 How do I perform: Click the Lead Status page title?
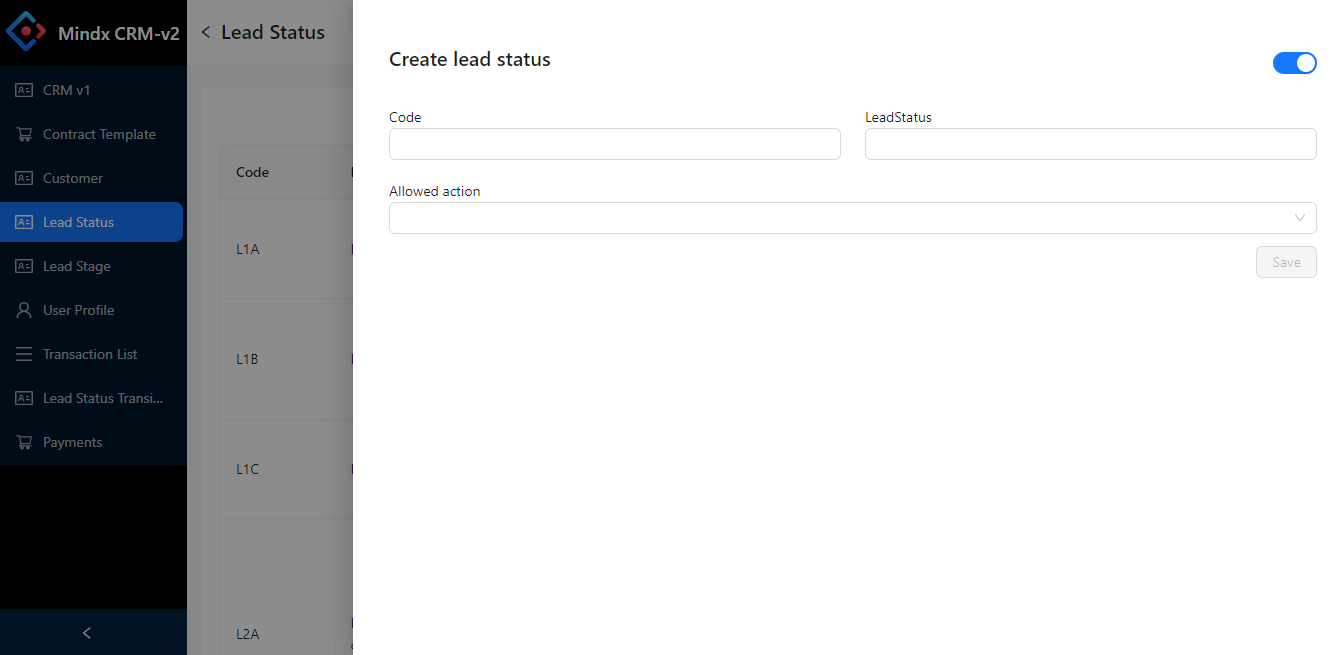(x=273, y=32)
